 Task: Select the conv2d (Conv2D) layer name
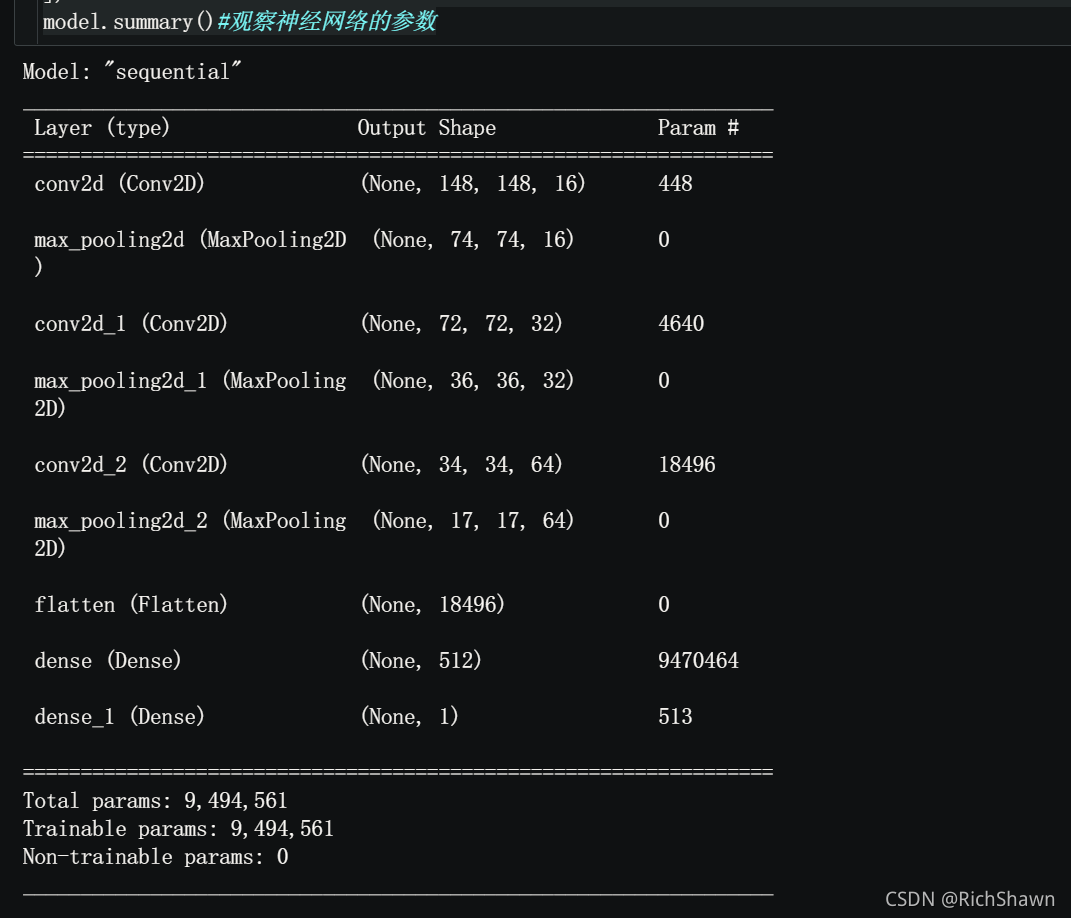120,184
